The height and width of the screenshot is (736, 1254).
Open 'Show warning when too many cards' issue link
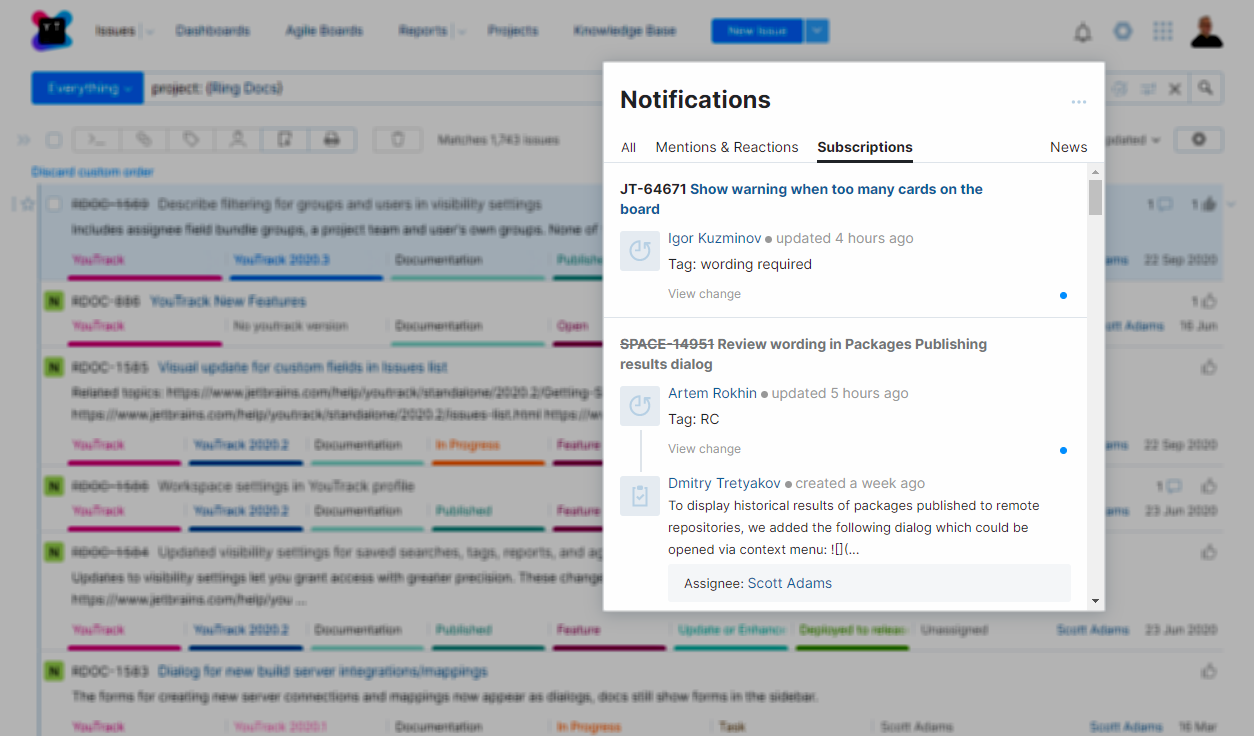coord(836,189)
